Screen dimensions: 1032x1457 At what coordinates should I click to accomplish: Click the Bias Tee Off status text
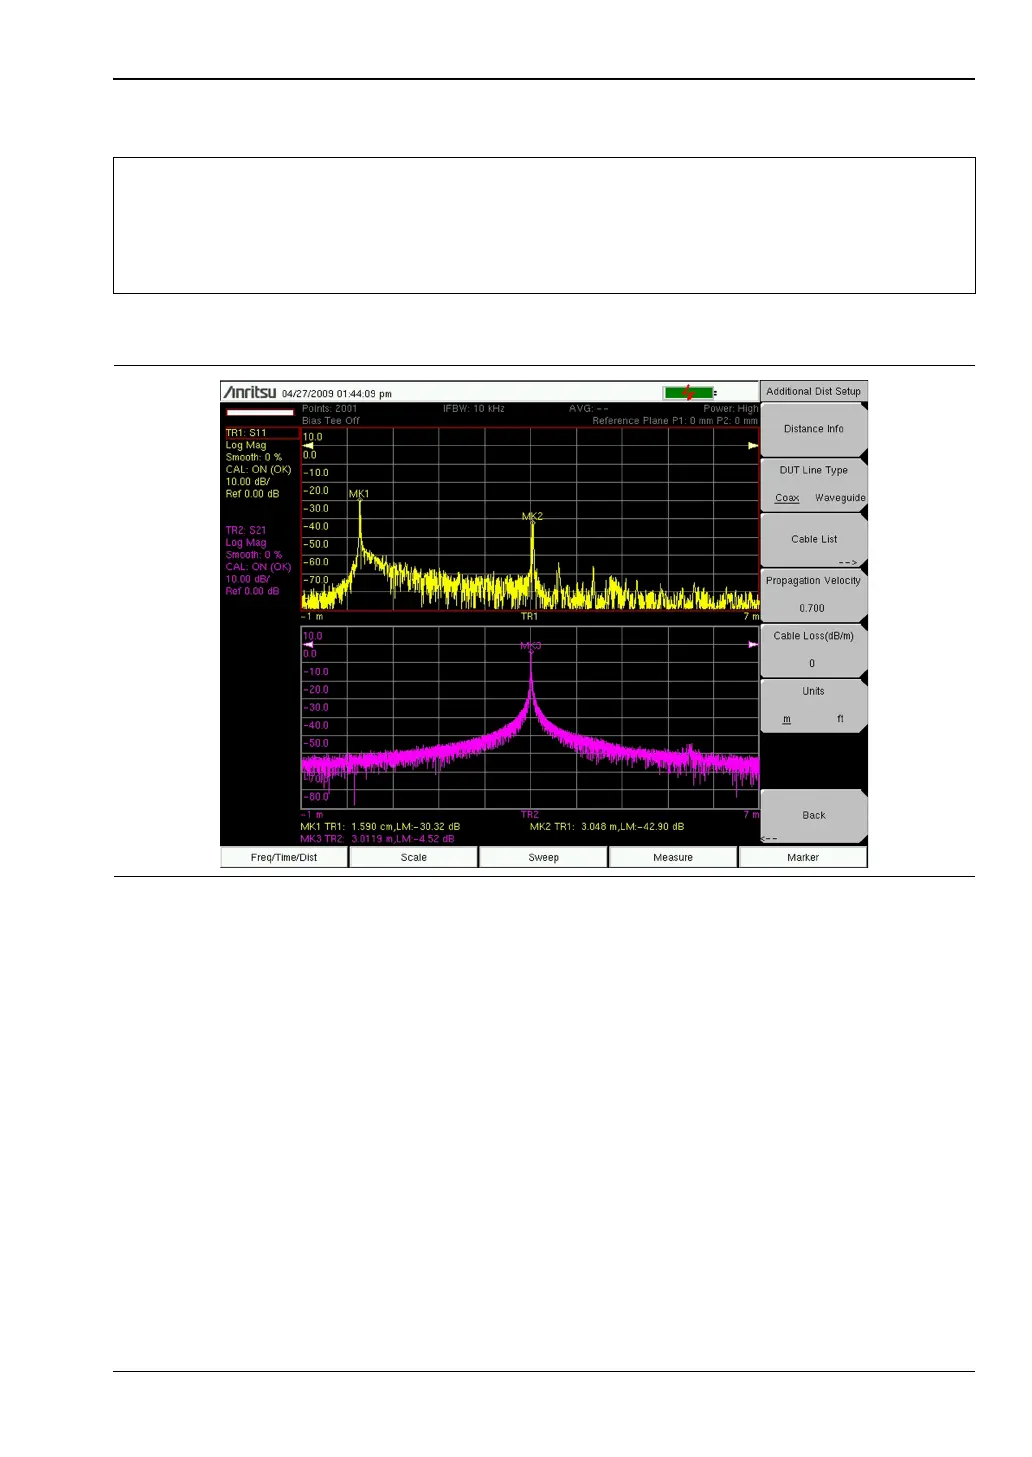click(331, 421)
